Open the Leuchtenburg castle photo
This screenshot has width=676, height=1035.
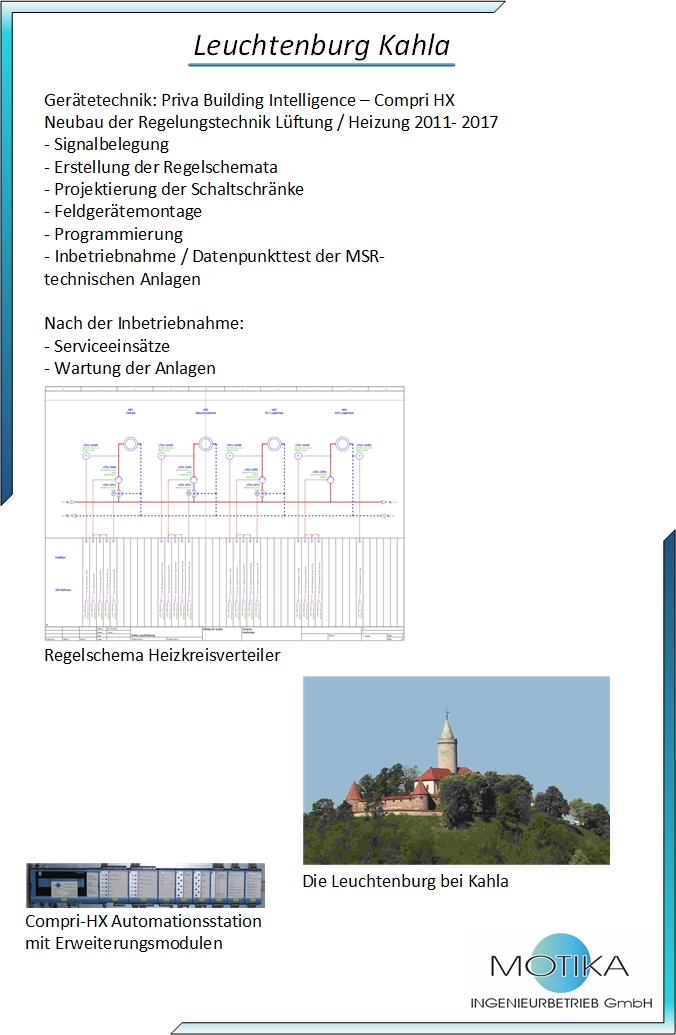tap(456, 770)
